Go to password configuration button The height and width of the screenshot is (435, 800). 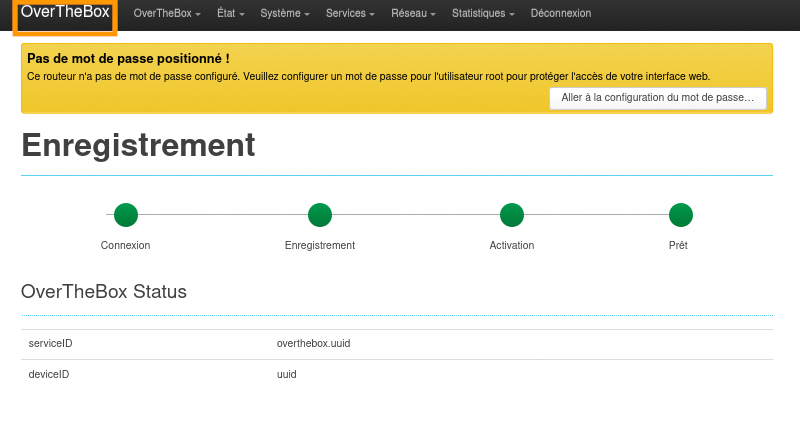click(x=658, y=98)
